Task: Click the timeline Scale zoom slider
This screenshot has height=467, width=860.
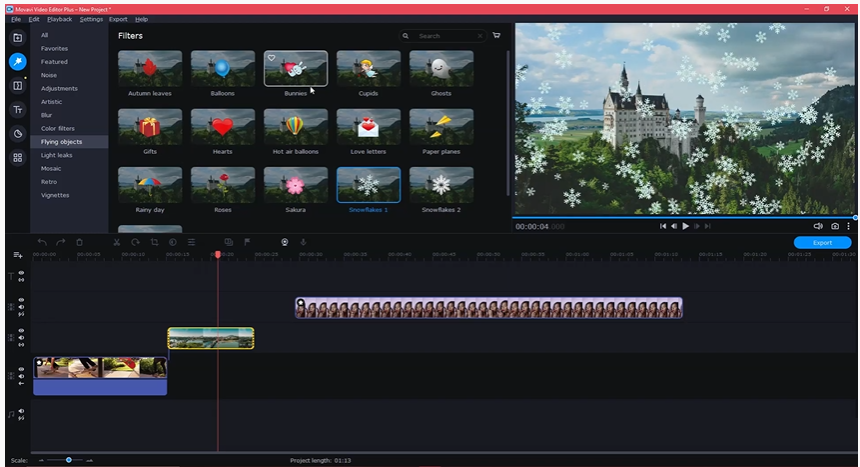Action: pos(68,460)
